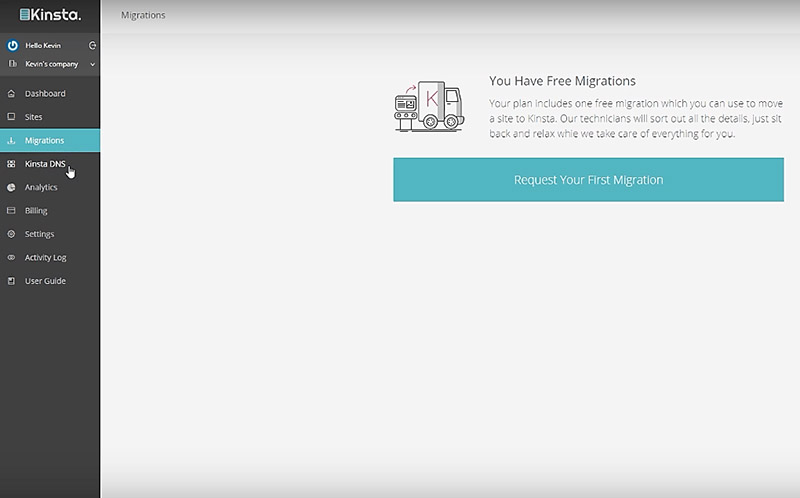Click the Kevin's company label

pyautogui.click(x=52, y=64)
